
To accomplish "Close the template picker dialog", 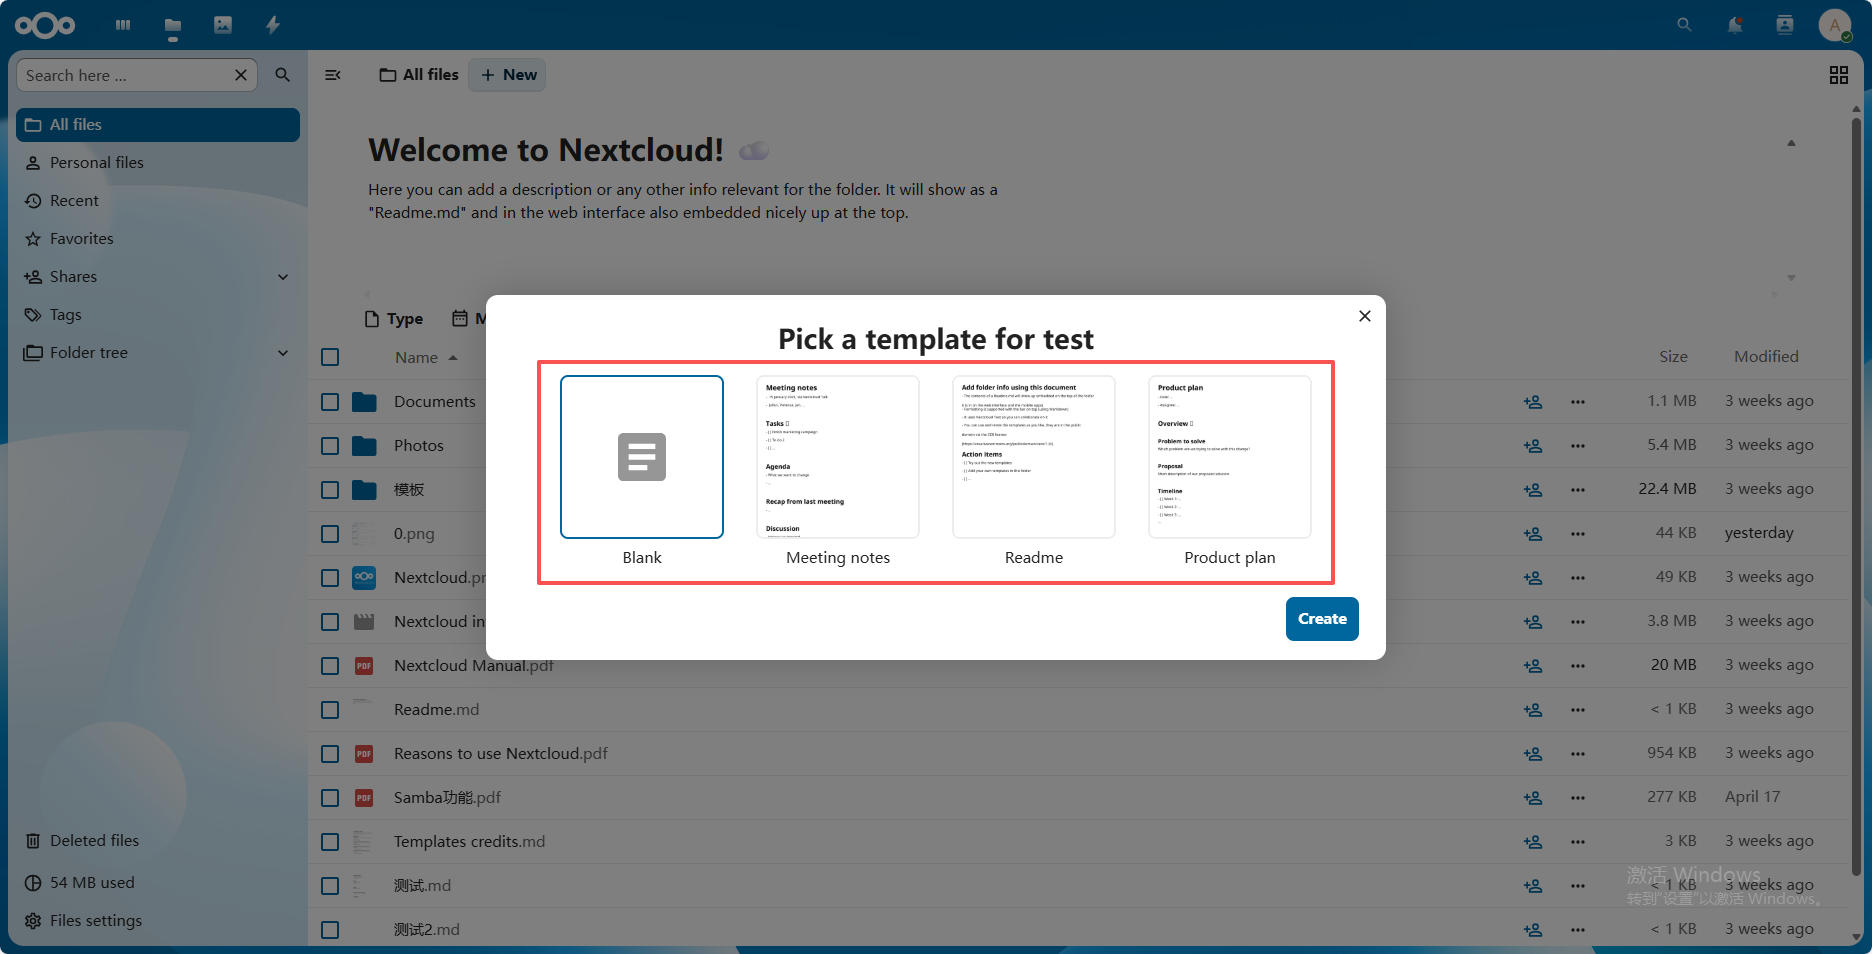I will [x=1365, y=316].
